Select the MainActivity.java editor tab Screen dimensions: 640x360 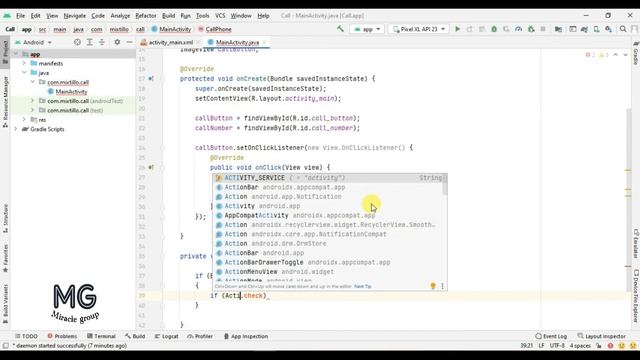pyautogui.click(x=237, y=42)
